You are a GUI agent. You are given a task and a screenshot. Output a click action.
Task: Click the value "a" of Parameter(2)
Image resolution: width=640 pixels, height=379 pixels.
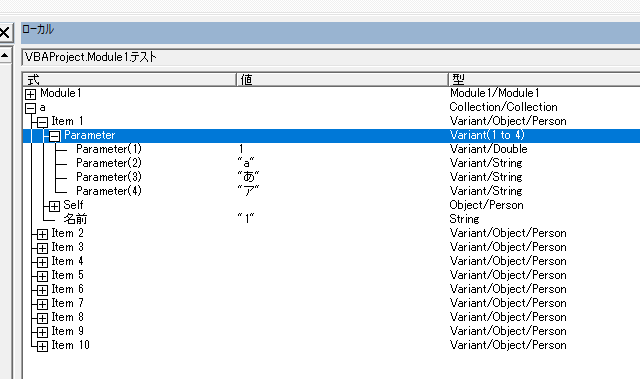click(246, 163)
